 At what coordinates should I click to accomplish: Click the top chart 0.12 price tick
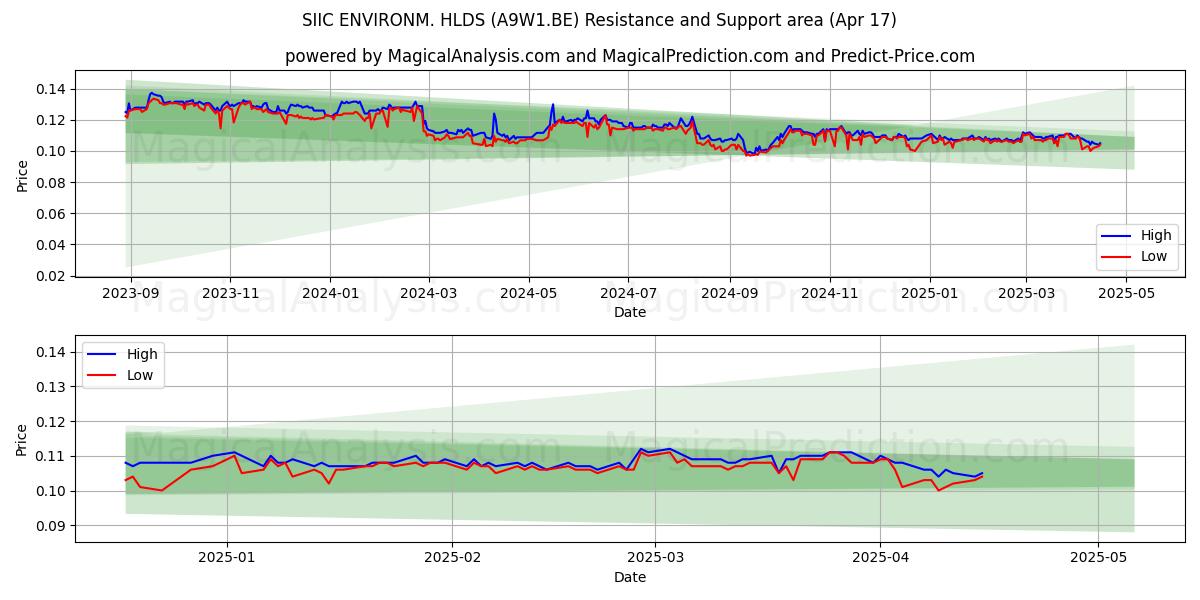click(x=52, y=120)
